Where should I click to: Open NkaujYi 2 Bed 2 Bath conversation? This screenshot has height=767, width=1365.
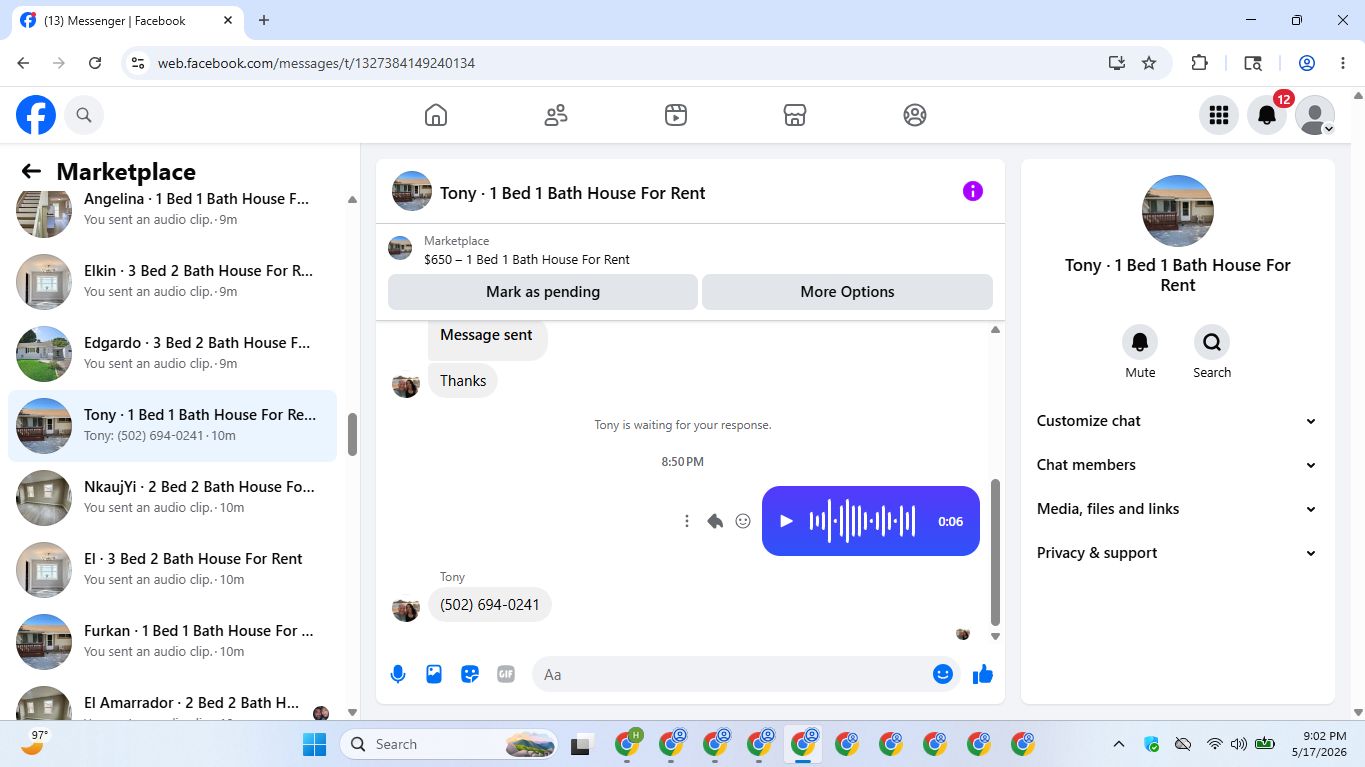(x=173, y=498)
